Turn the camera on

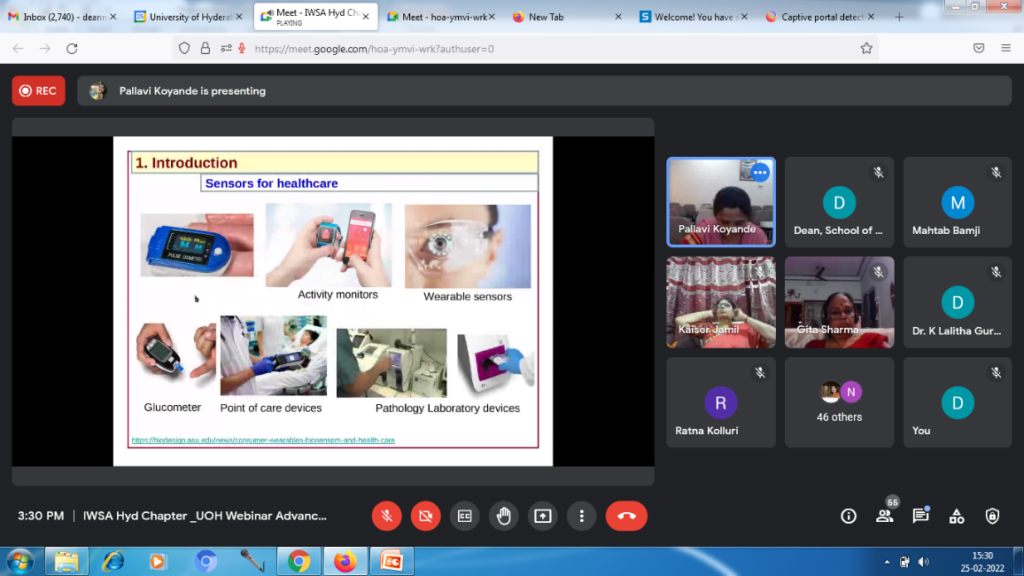pos(425,516)
